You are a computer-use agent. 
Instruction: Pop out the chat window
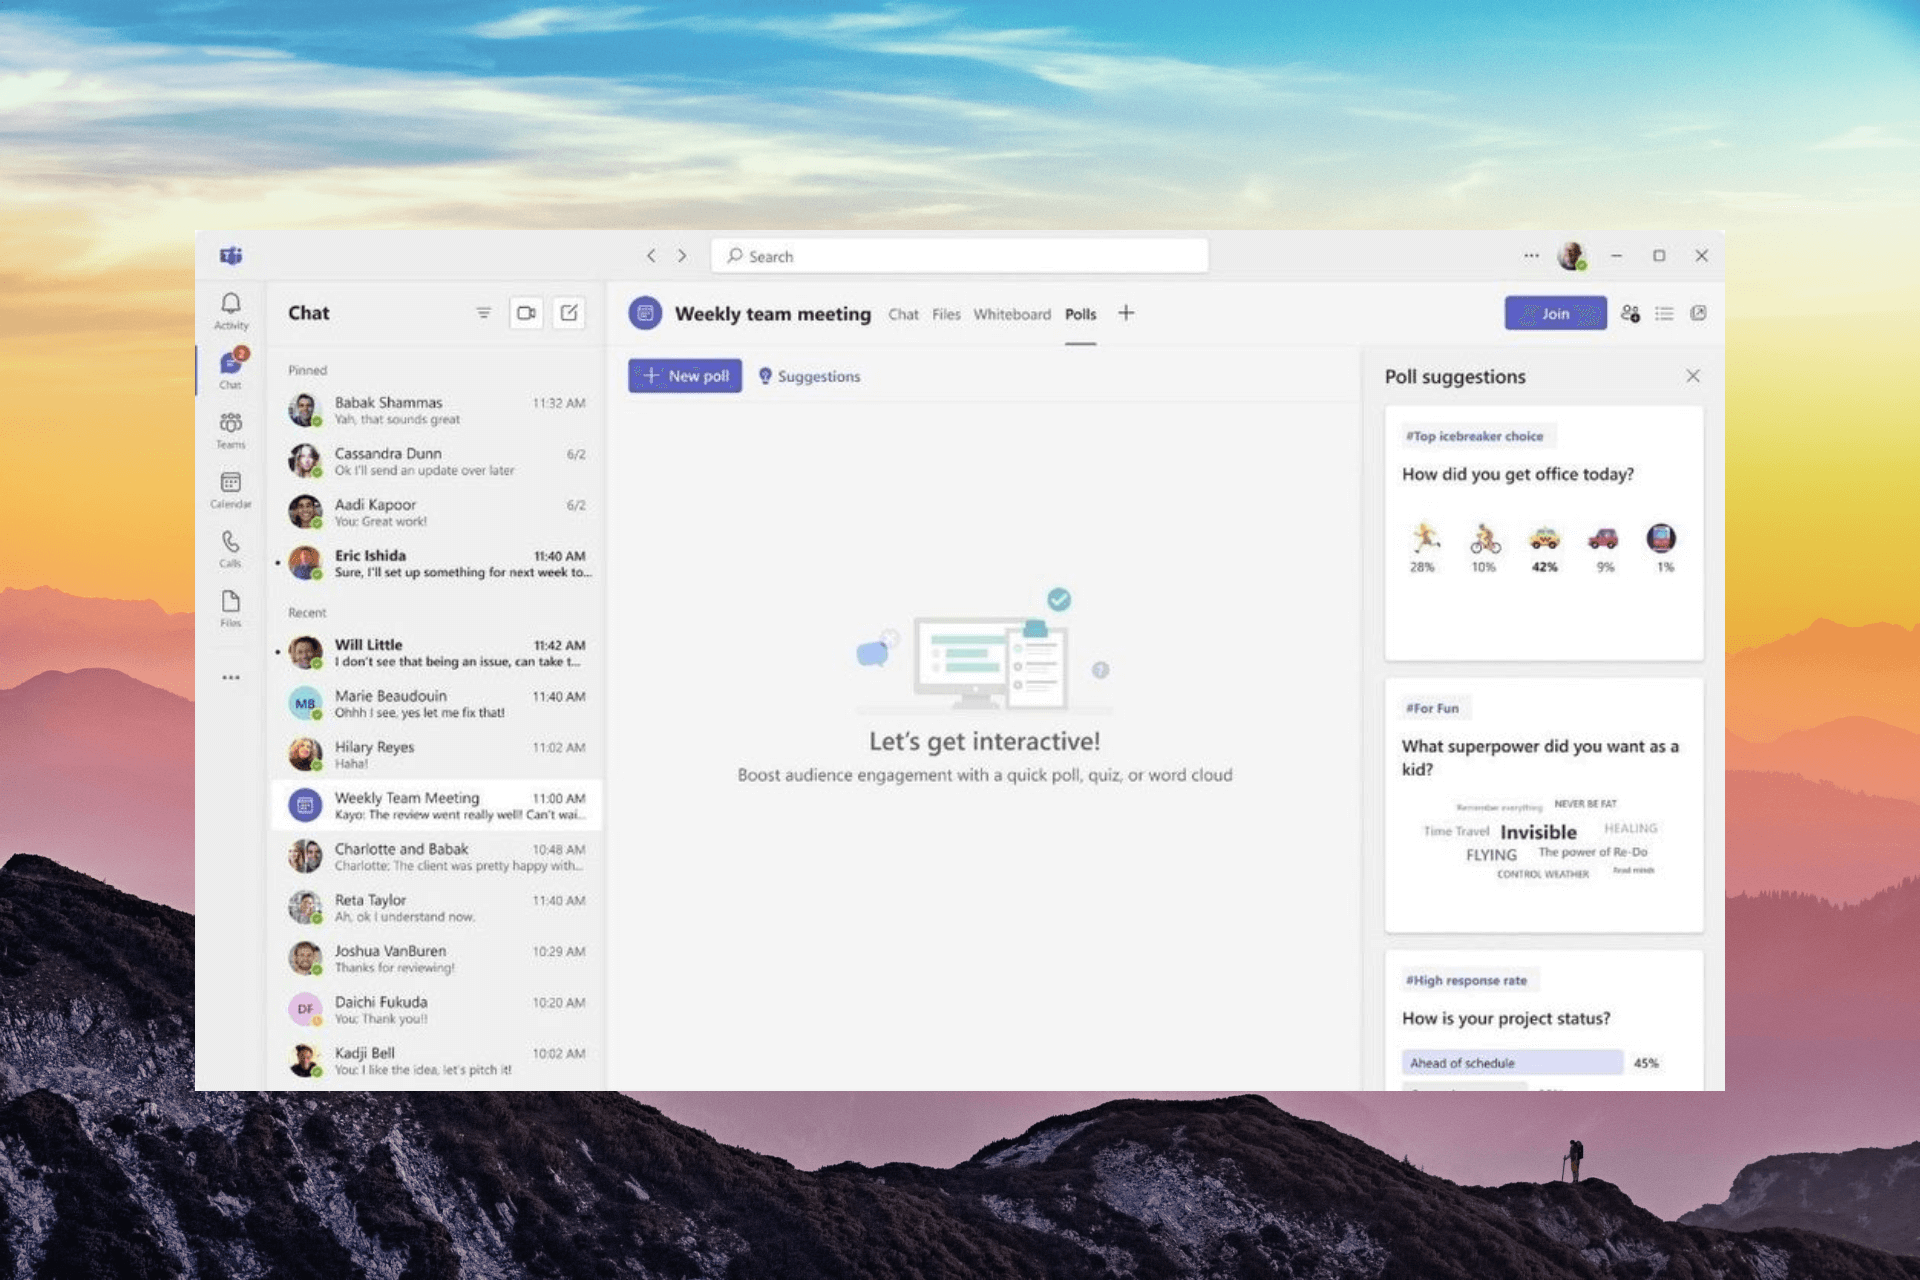click(1698, 313)
